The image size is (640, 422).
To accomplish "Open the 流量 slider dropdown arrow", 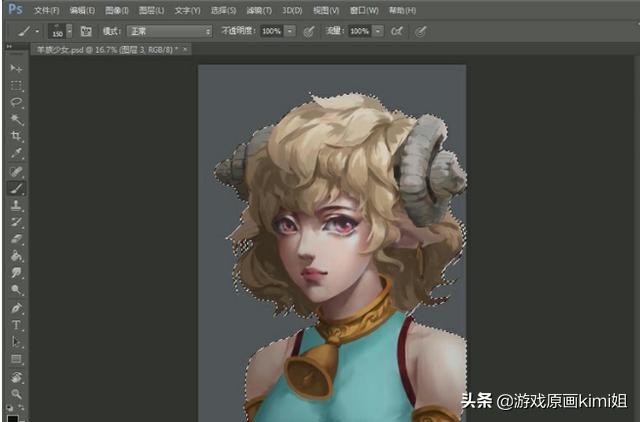I will tap(378, 31).
